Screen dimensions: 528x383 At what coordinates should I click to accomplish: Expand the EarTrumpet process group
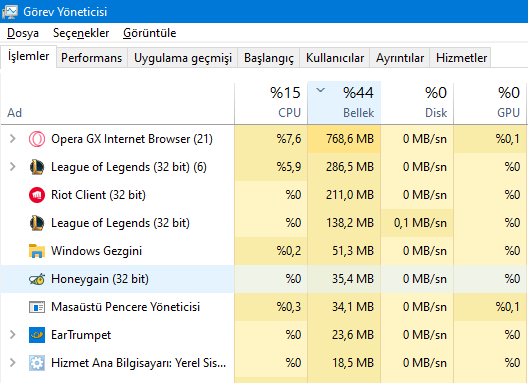[x=12, y=334]
